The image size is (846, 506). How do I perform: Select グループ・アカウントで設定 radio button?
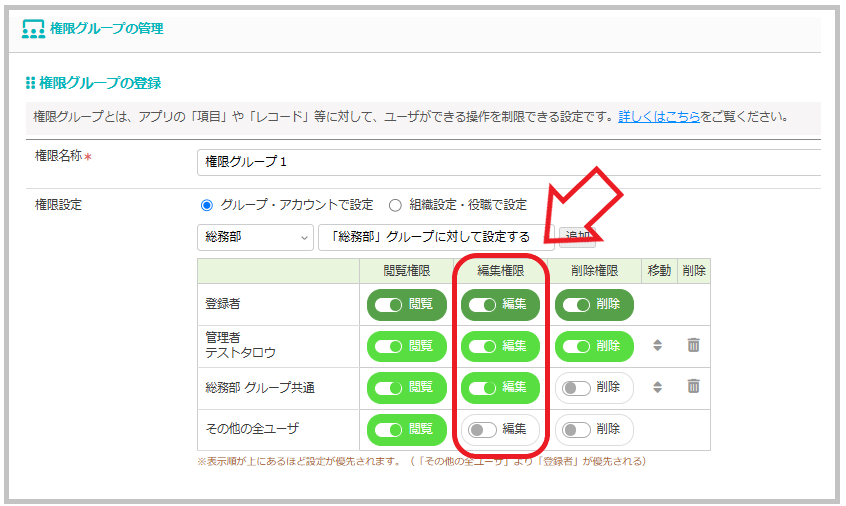click(x=207, y=205)
